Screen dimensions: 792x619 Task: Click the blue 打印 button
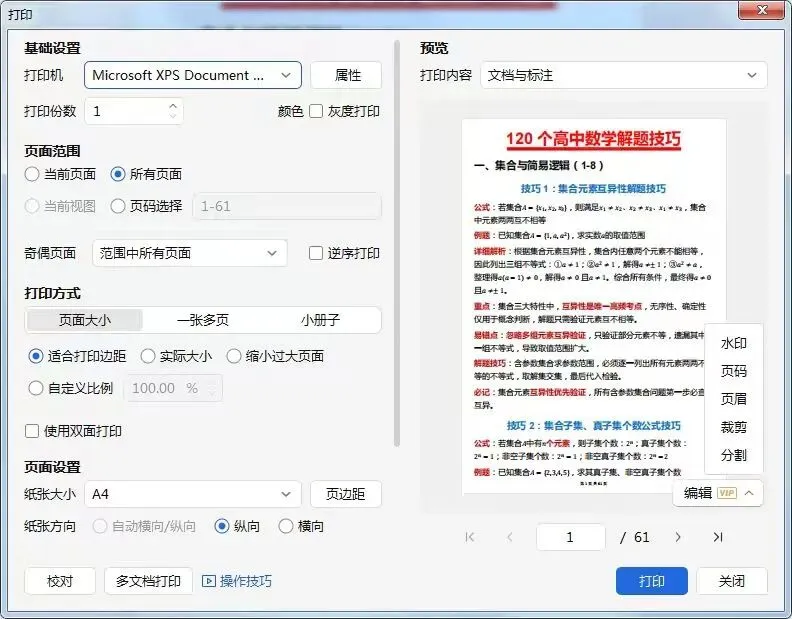pyautogui.click(x=652, y=581)
